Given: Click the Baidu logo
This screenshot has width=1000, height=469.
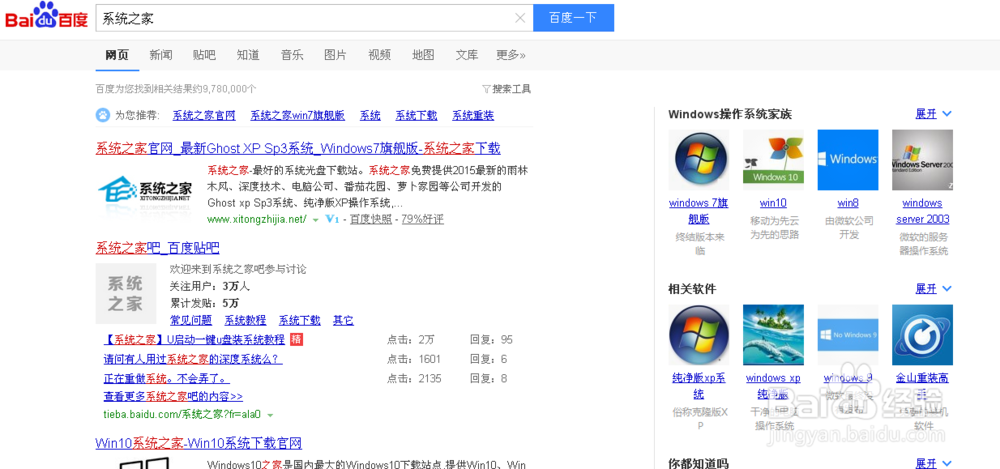Looking at the screenshot, I should 46,16.
